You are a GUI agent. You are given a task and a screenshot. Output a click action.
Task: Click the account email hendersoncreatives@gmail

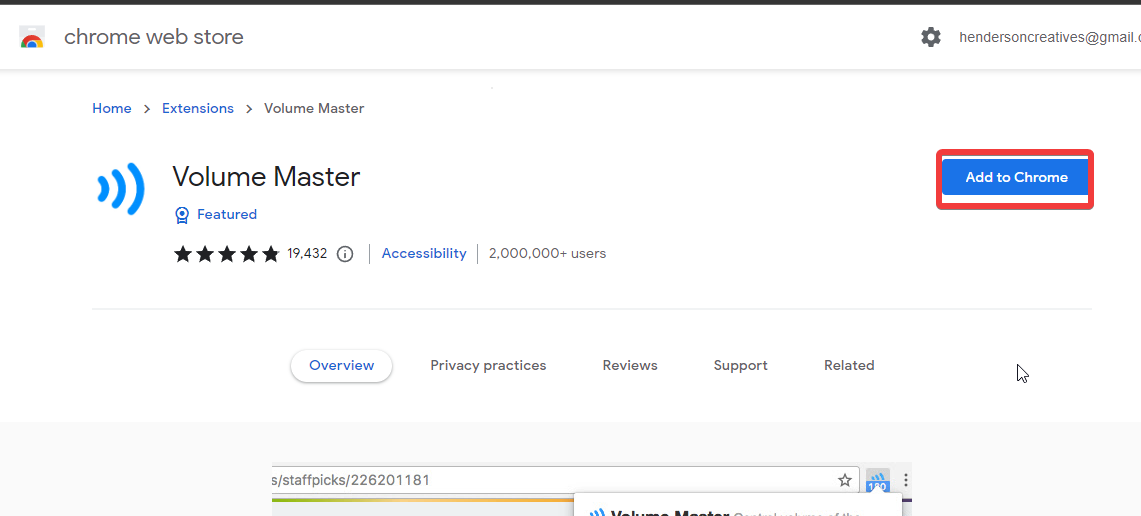[1049, 37]
